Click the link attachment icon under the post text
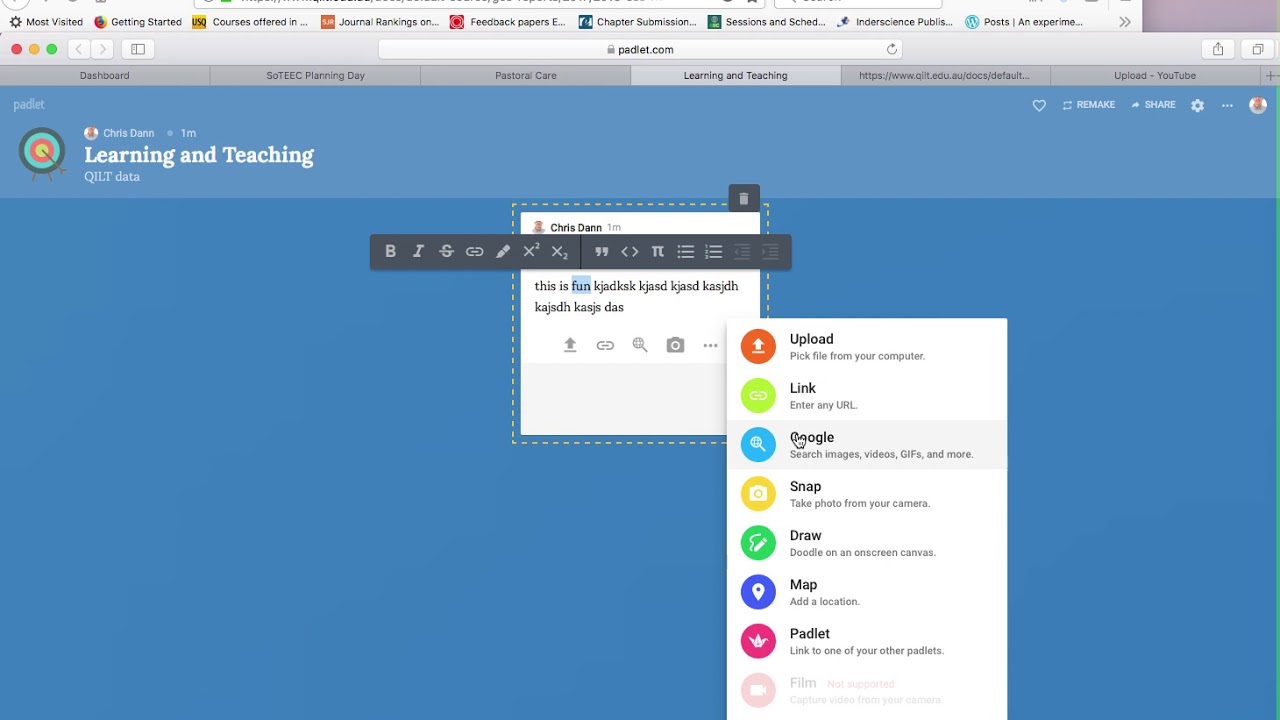The width and height of the screenshot is (1280, 720). point(605,345)
